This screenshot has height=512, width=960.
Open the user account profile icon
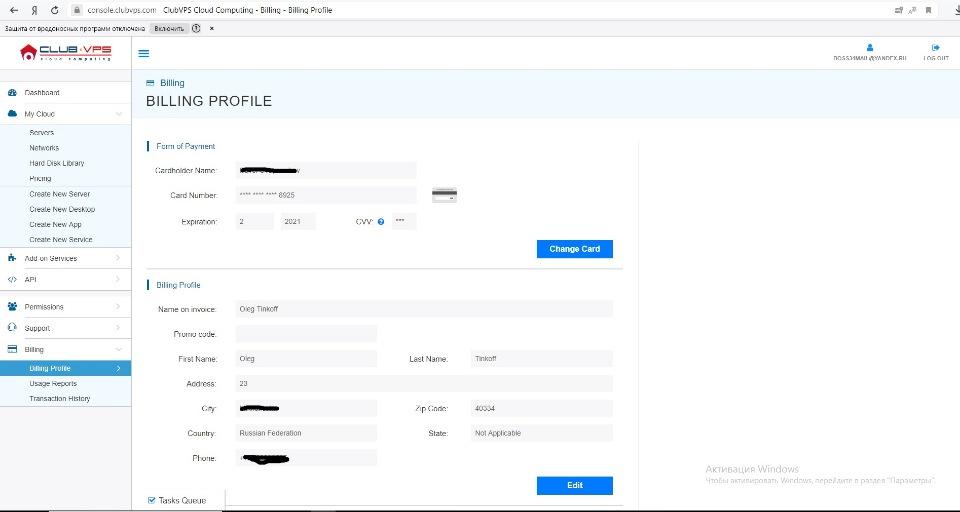pos(869,47)
